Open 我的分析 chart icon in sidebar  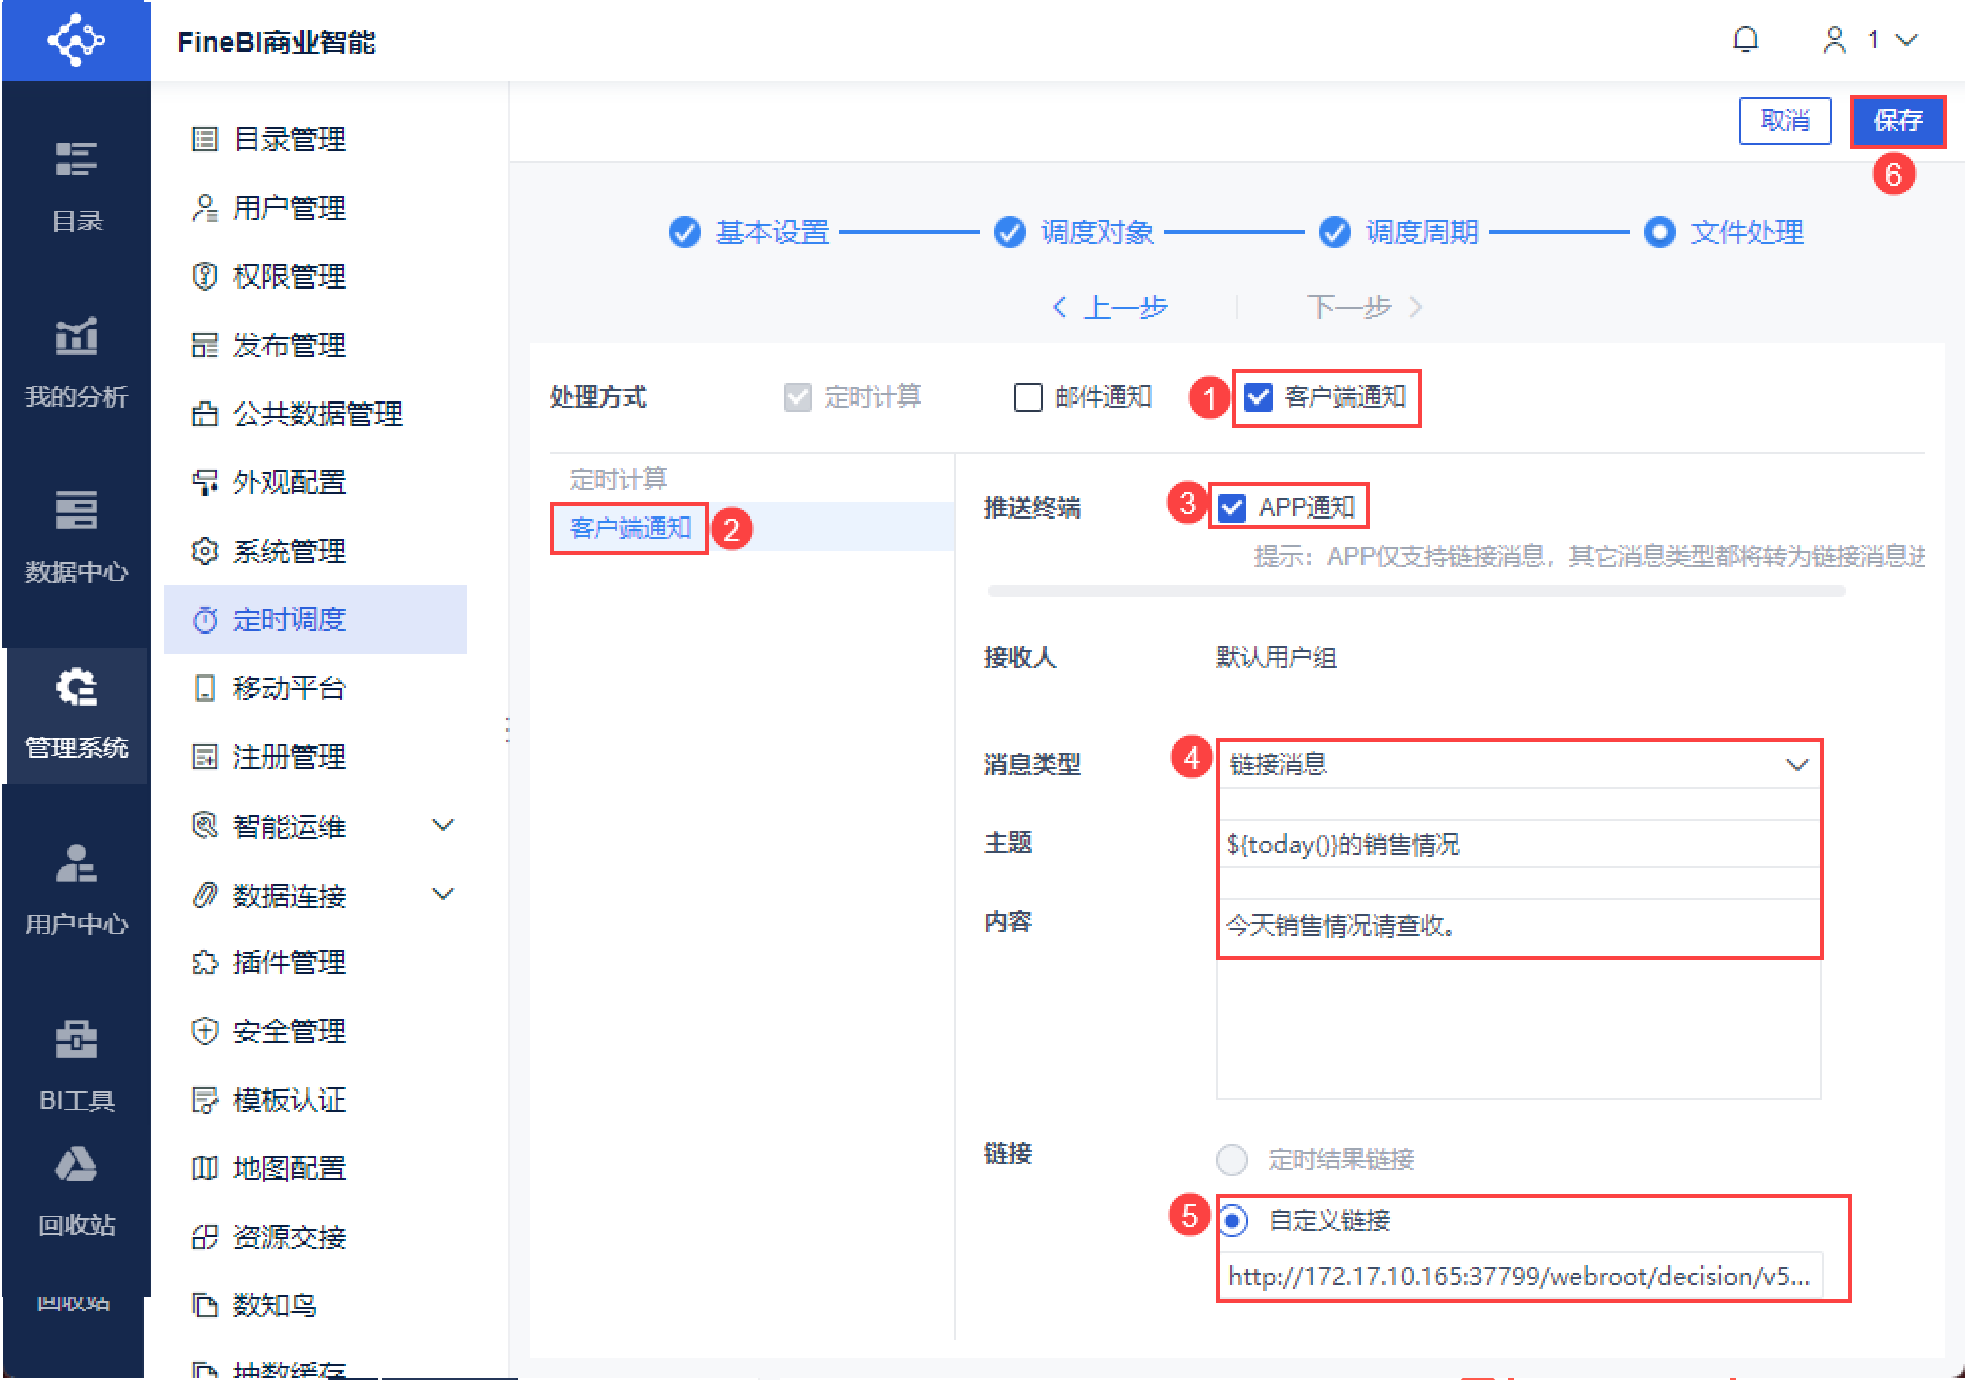click(x=76, y=337)
